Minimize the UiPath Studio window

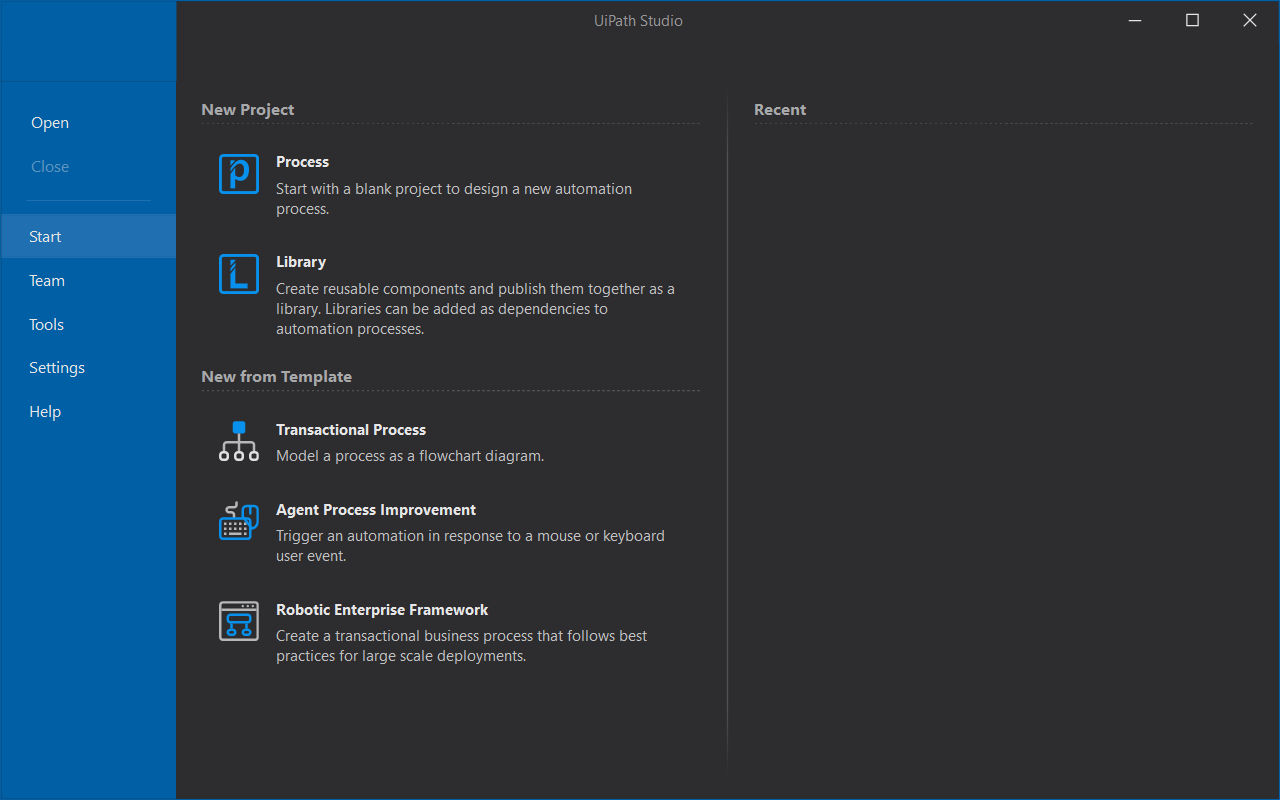[1135, 21]
